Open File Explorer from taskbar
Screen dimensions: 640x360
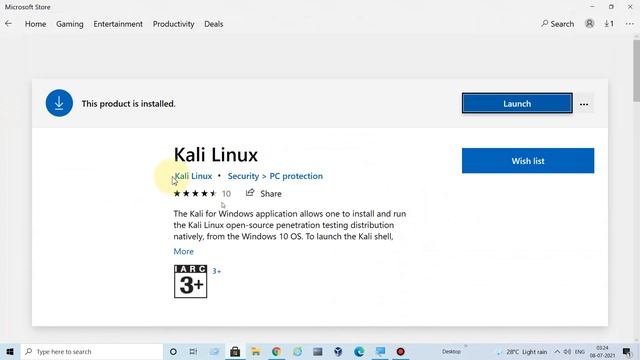tap(256, 351)
